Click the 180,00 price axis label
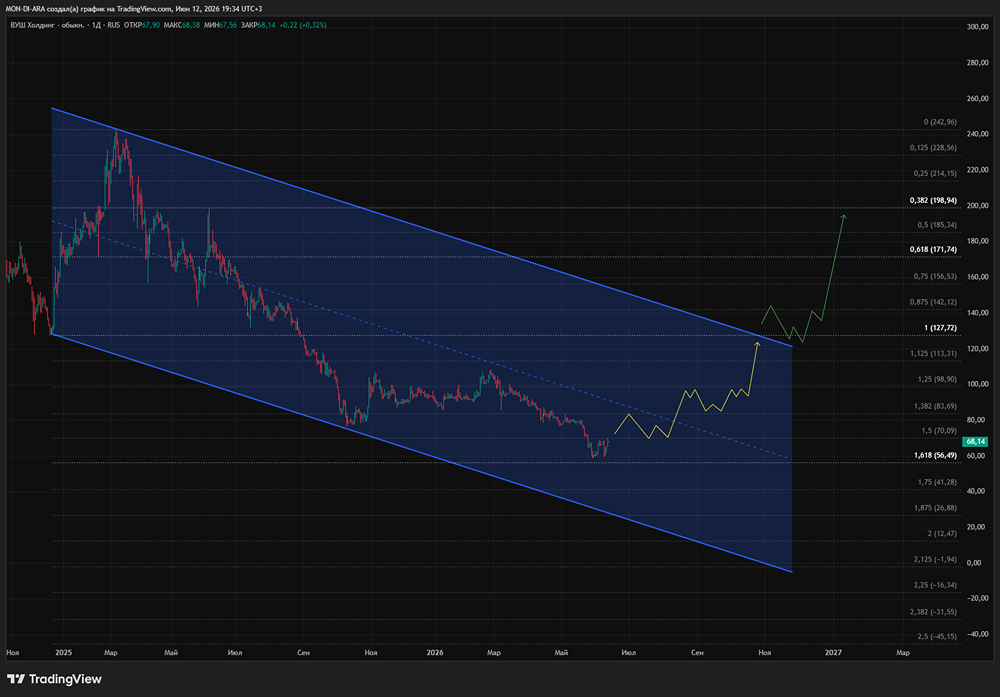This screenshot has height=697, width=1000. click(x=978, y=241)
